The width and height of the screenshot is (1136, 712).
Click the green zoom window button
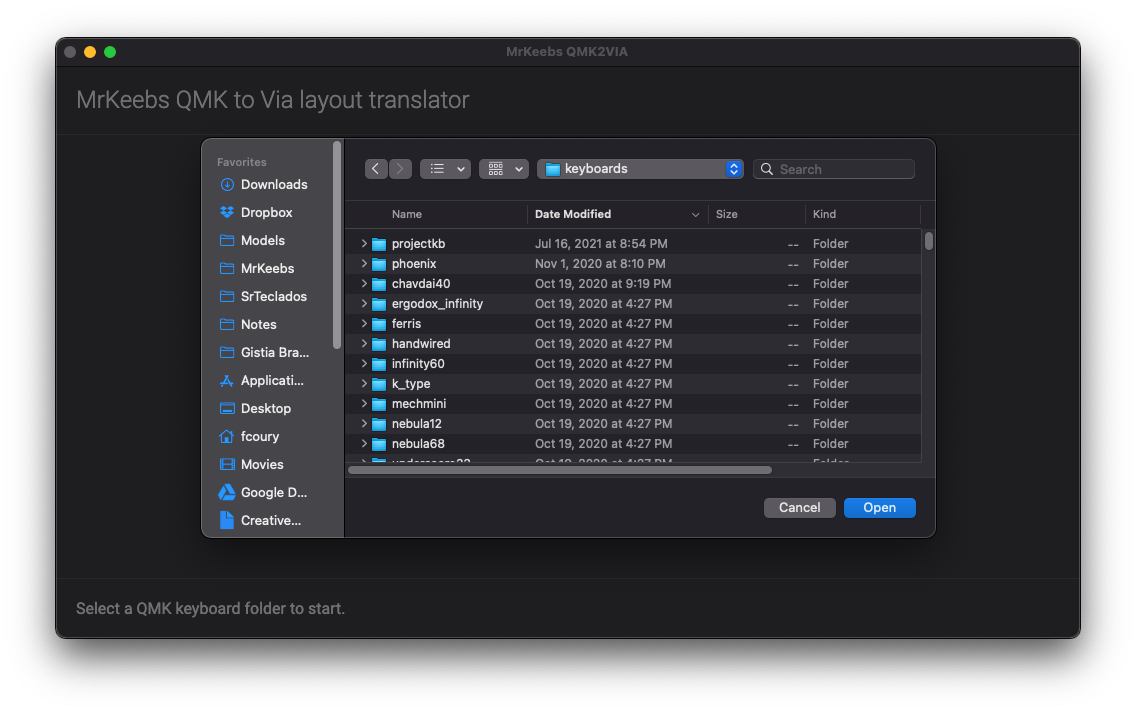[110, 52]
